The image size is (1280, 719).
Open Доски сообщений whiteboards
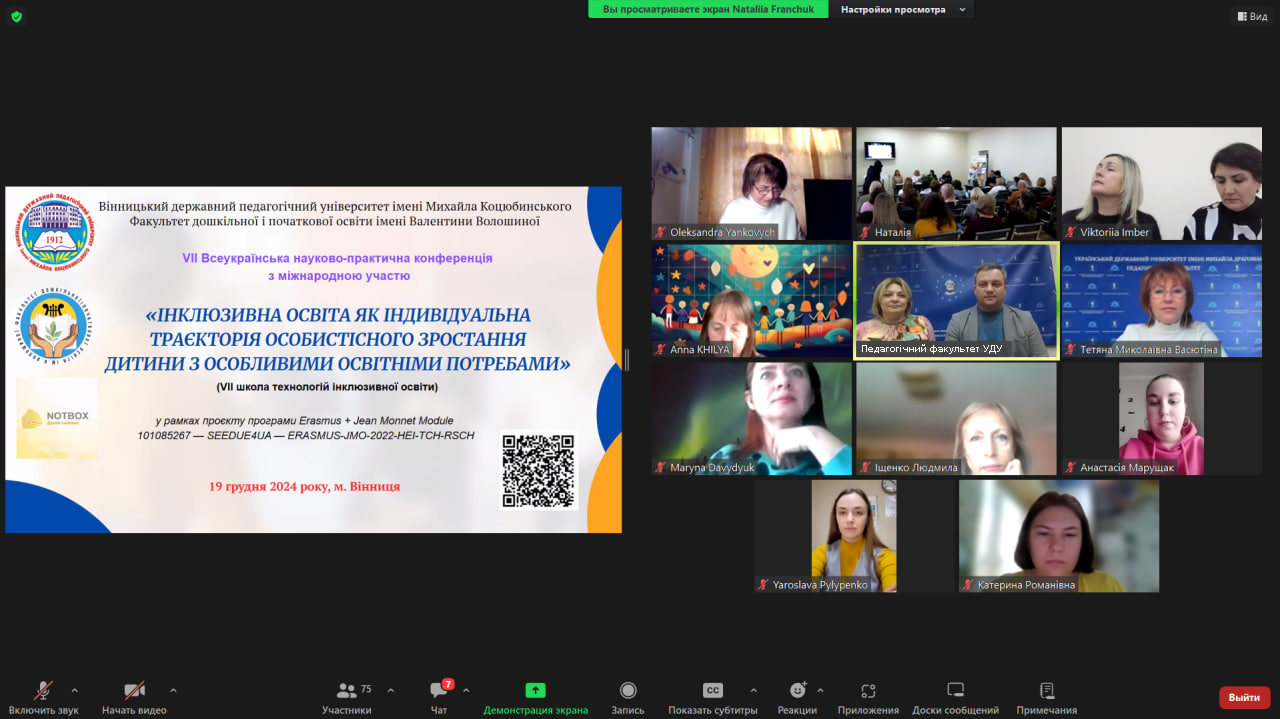[953, 695]
